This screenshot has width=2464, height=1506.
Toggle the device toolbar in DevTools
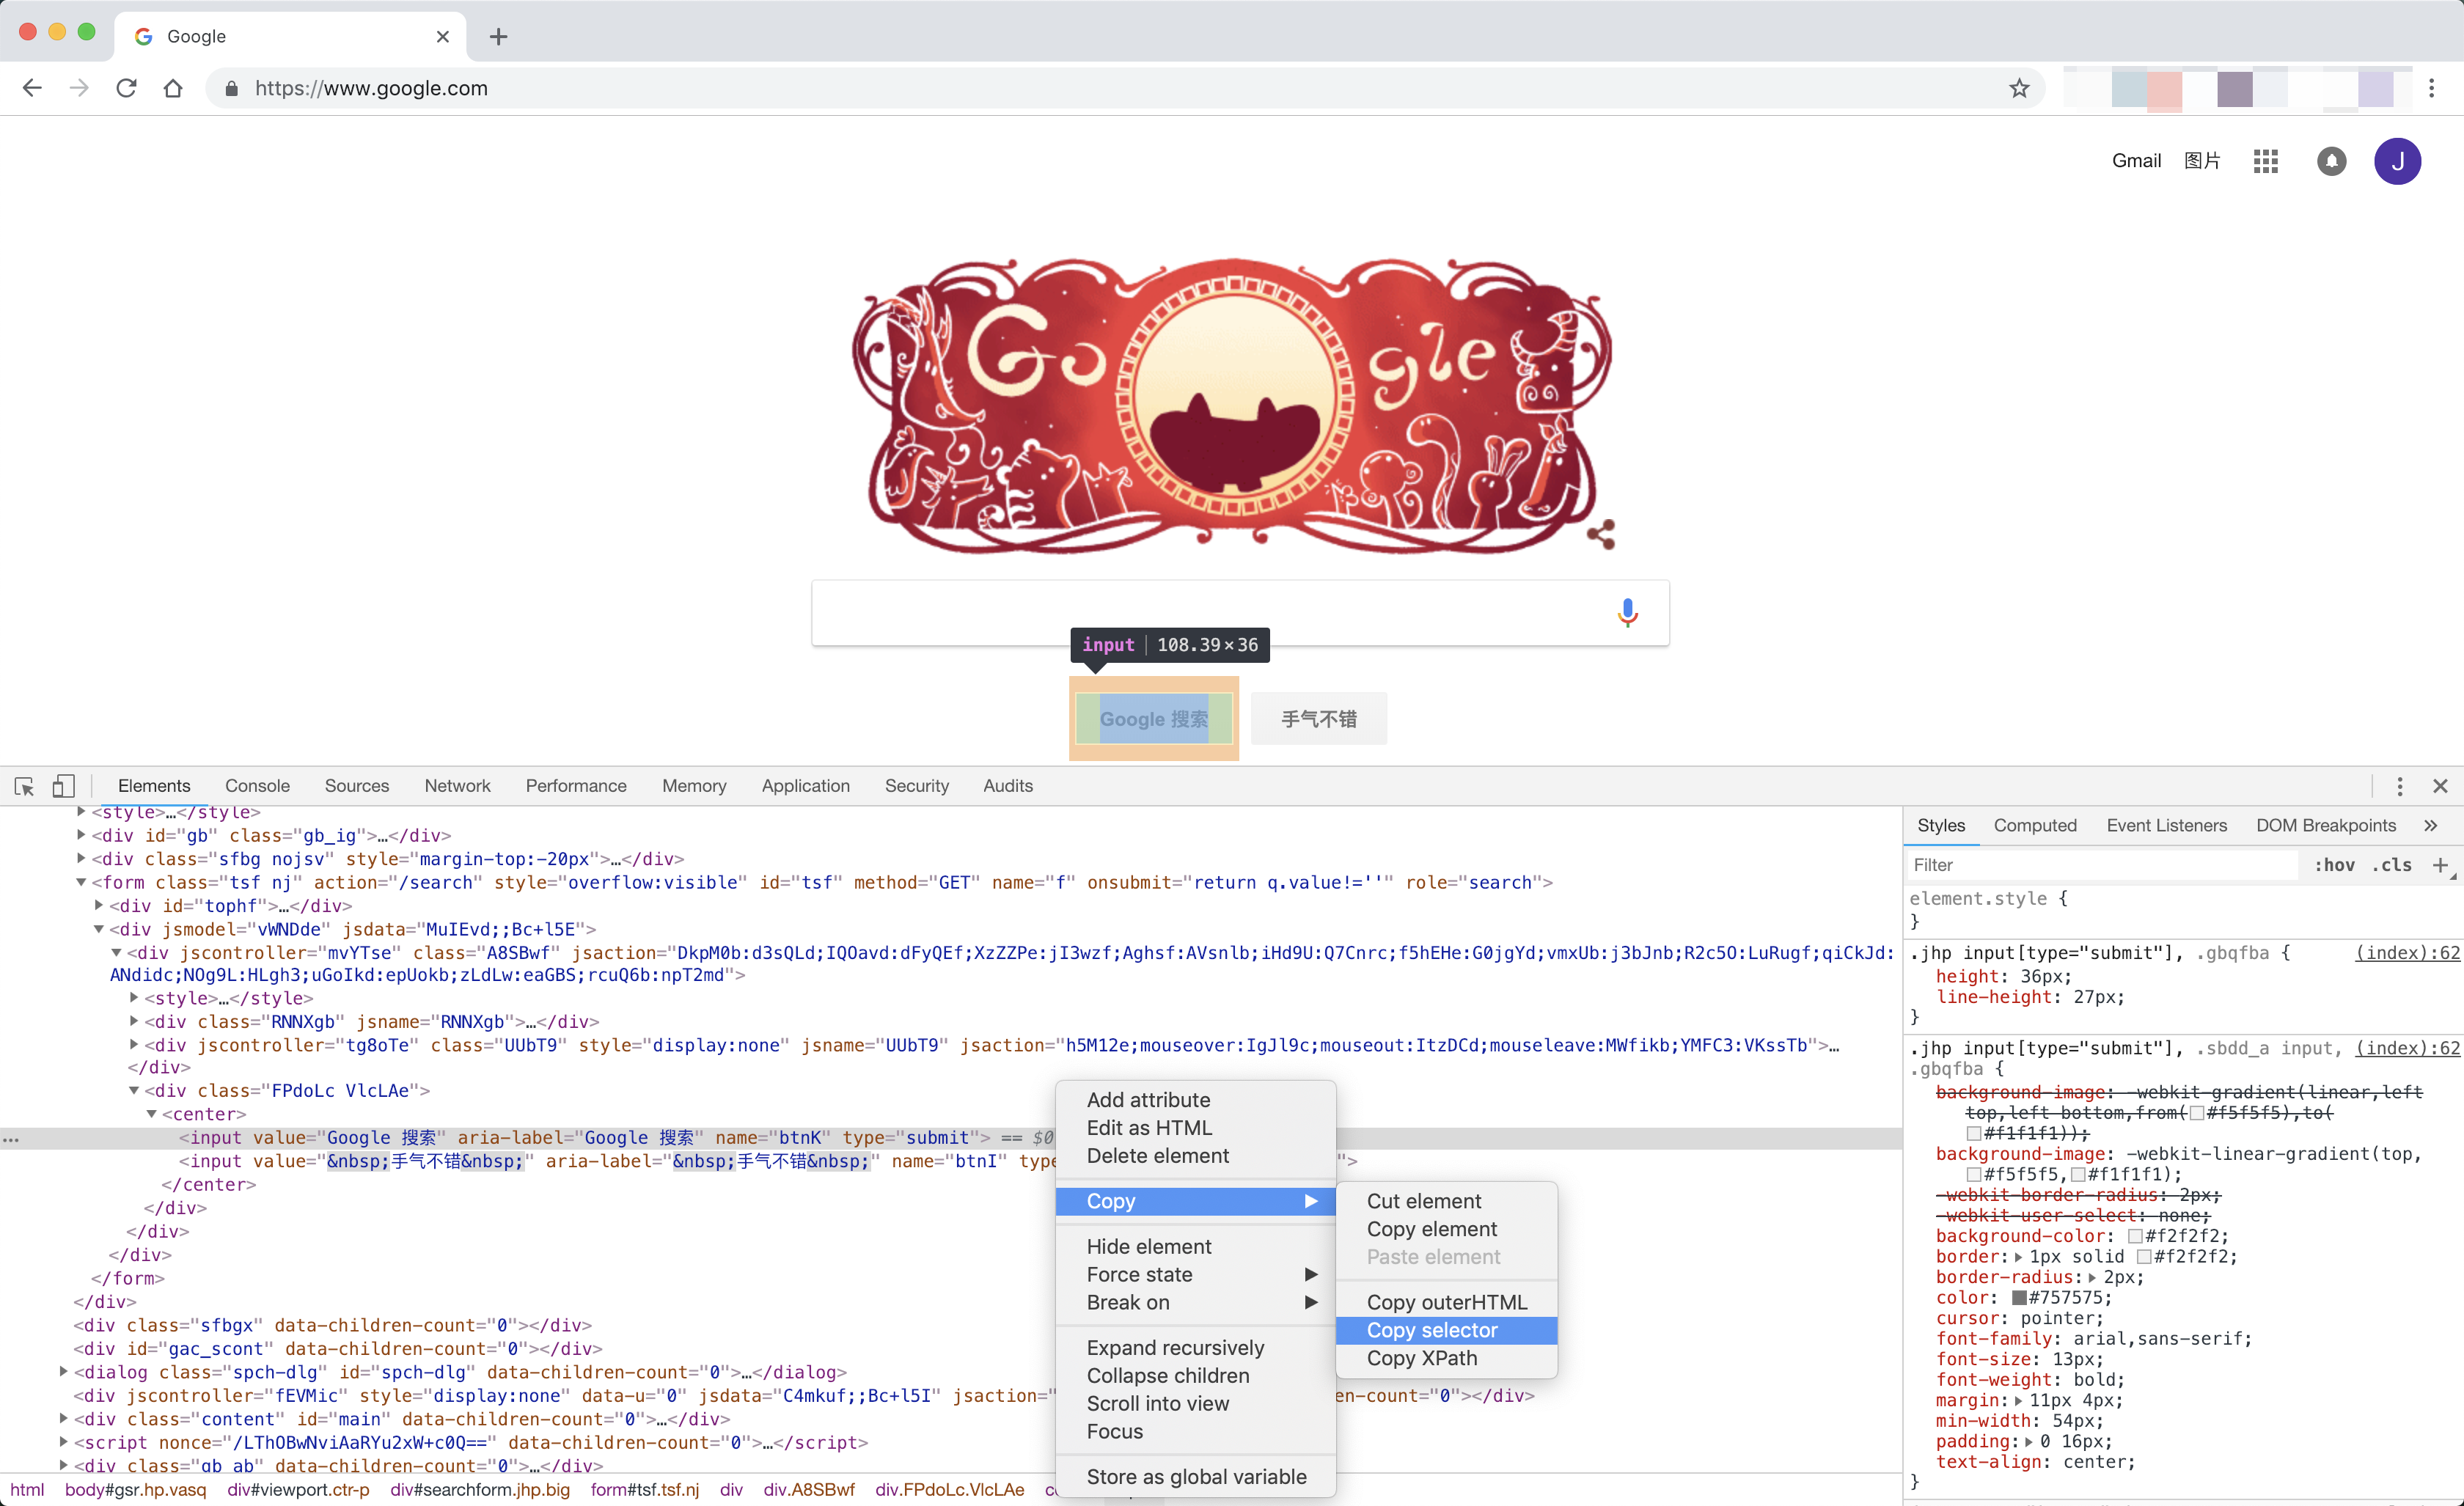(x=63, y=786)
